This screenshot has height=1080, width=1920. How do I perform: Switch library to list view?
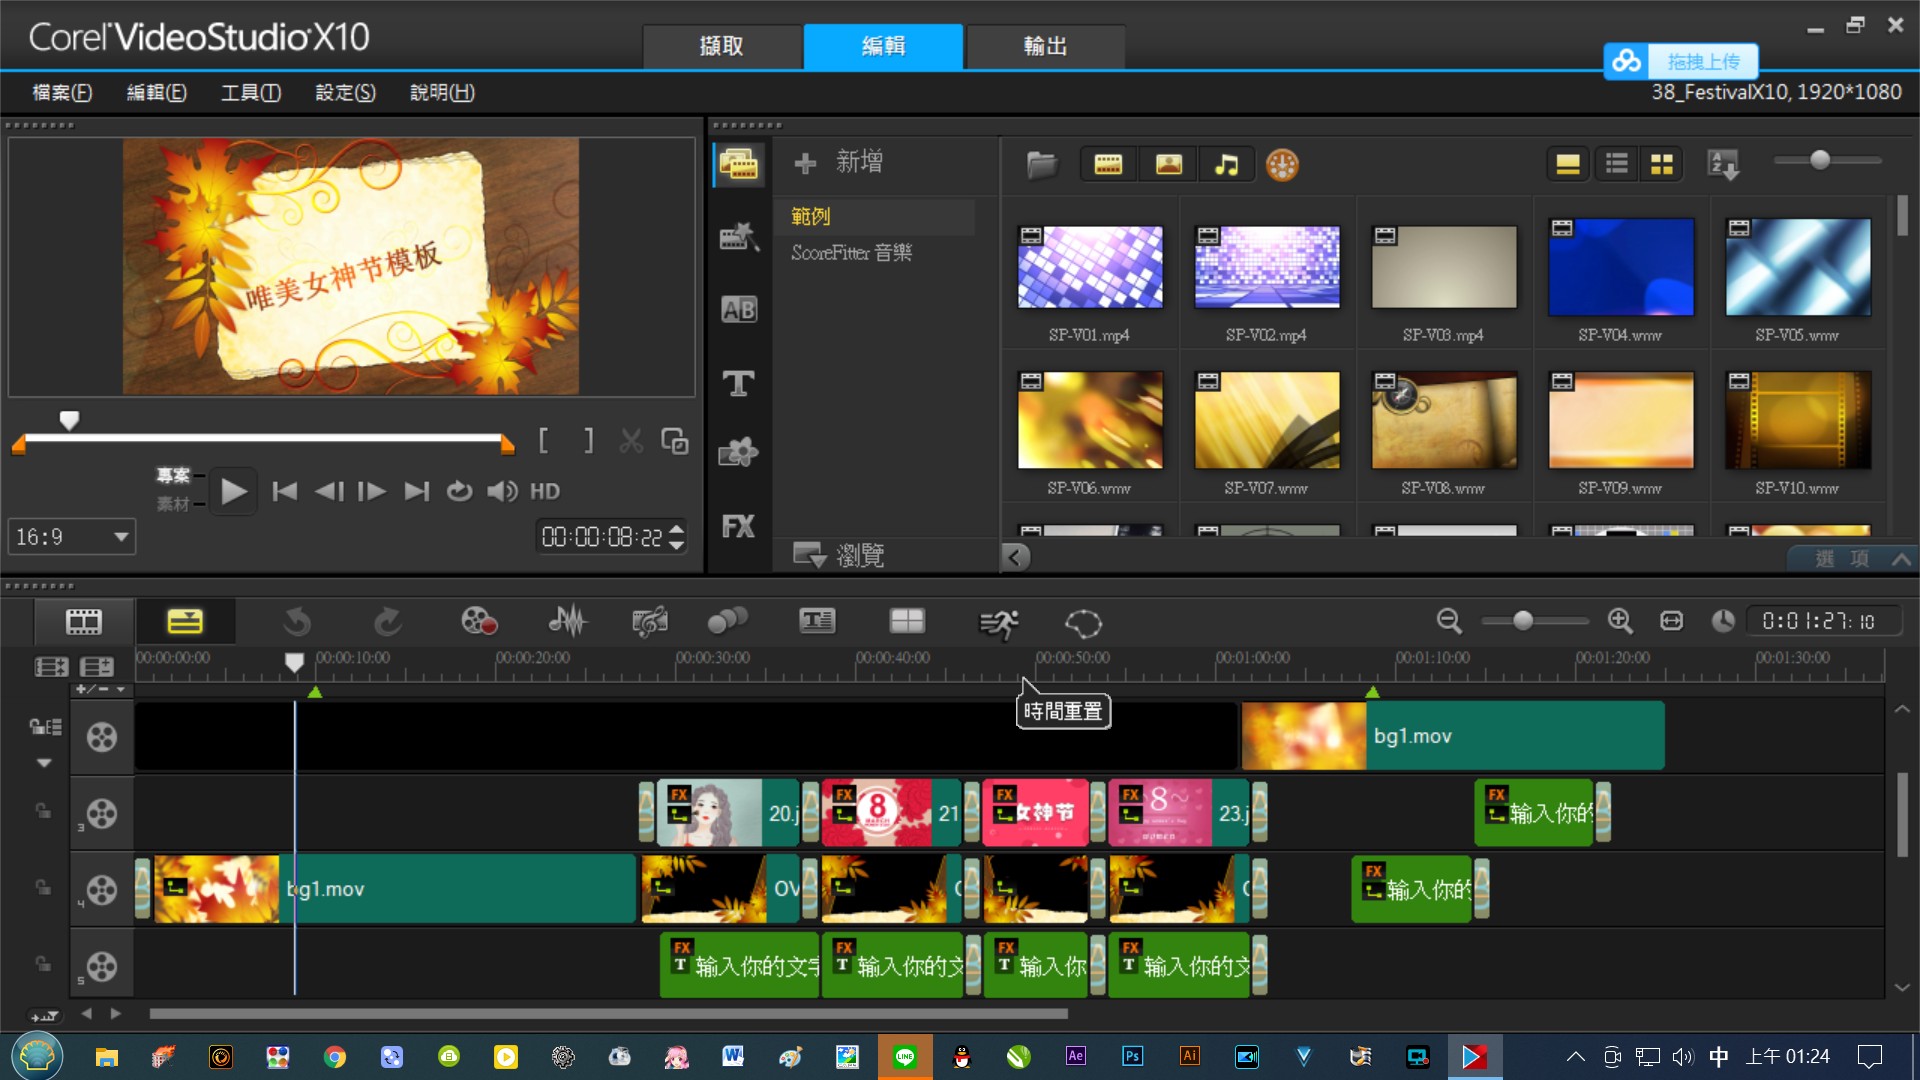point(1616,165)
